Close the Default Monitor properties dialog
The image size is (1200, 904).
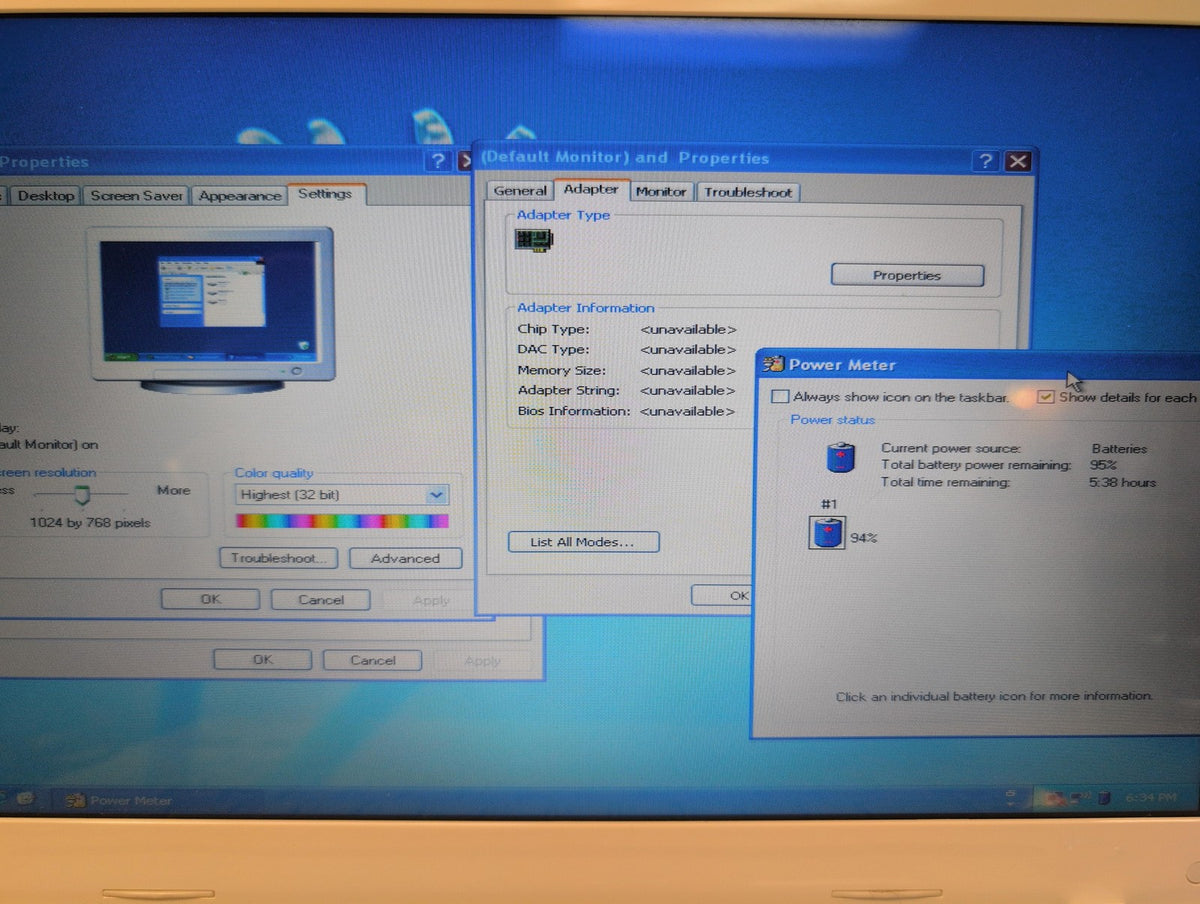click(x=1017, y=162)
